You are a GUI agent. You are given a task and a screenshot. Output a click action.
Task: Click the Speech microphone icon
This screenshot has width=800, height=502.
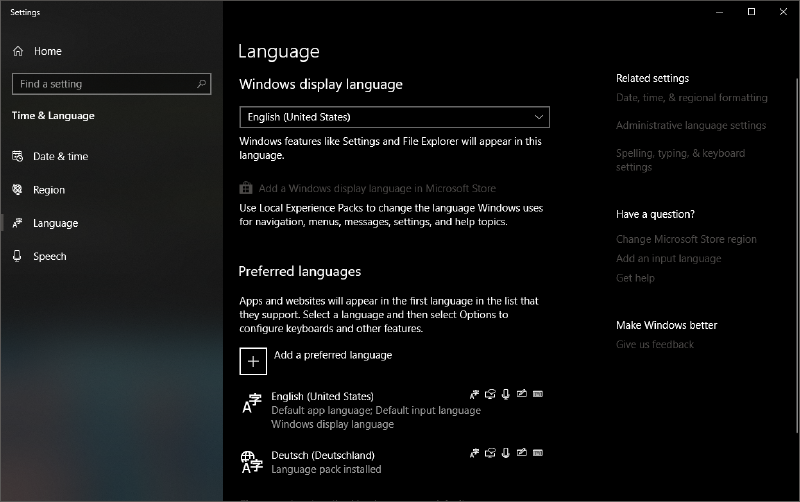[17, 256]
